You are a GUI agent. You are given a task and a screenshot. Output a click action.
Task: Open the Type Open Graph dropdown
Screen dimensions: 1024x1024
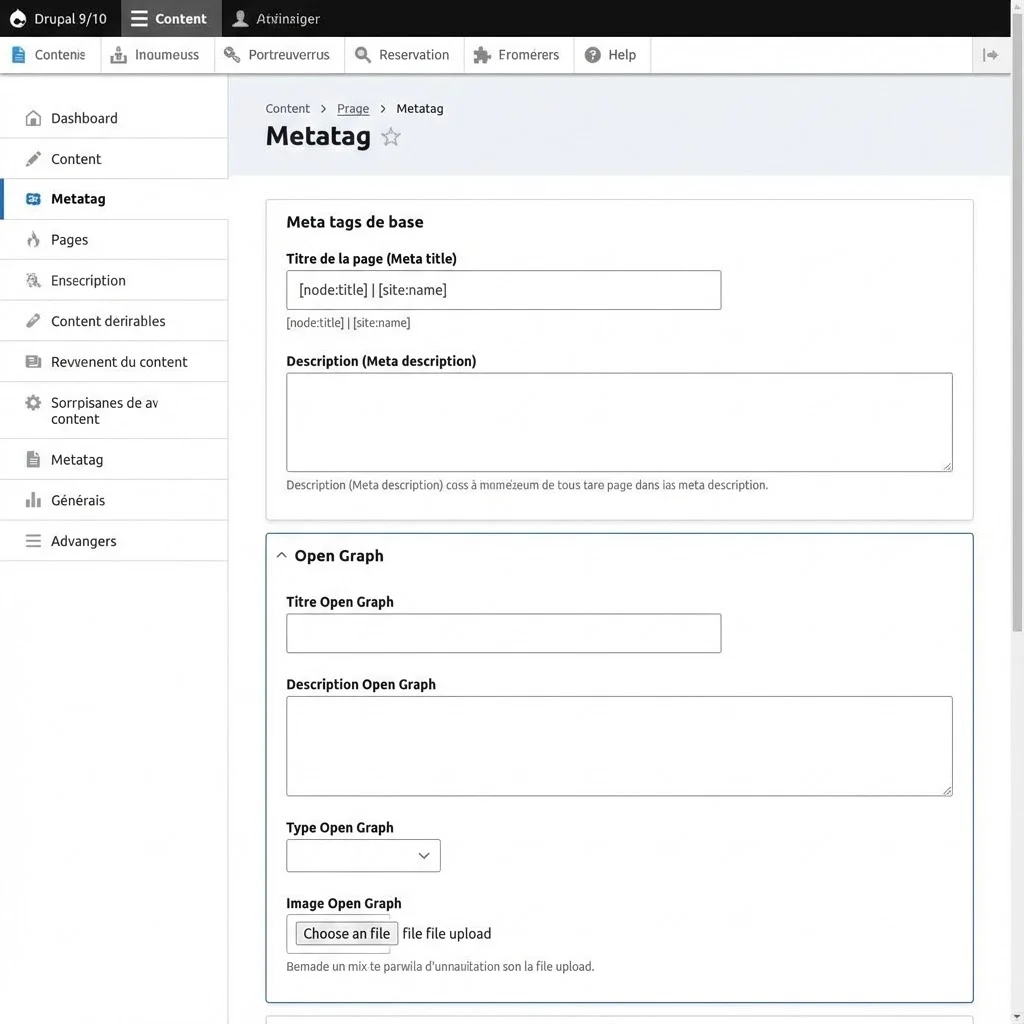[x=363, y=856]
